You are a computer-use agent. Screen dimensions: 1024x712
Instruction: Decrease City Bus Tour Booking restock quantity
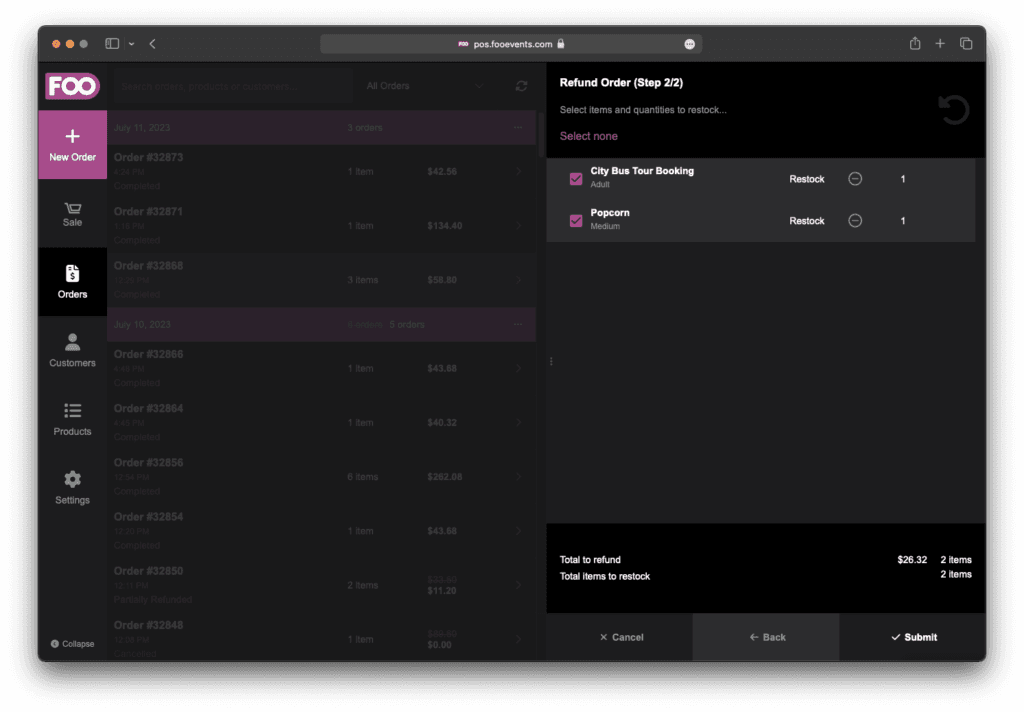[x=855, y=179]
